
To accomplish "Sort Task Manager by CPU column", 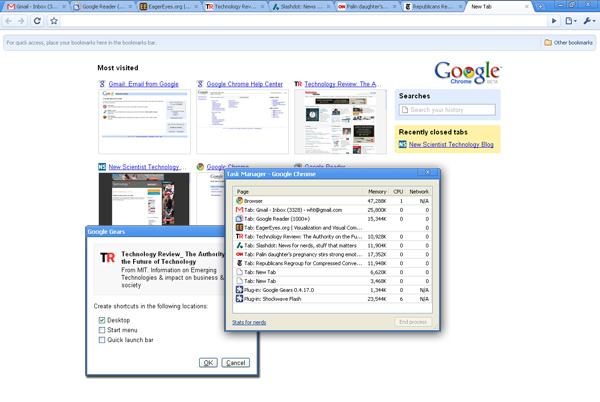I will (x=398, y=191).
